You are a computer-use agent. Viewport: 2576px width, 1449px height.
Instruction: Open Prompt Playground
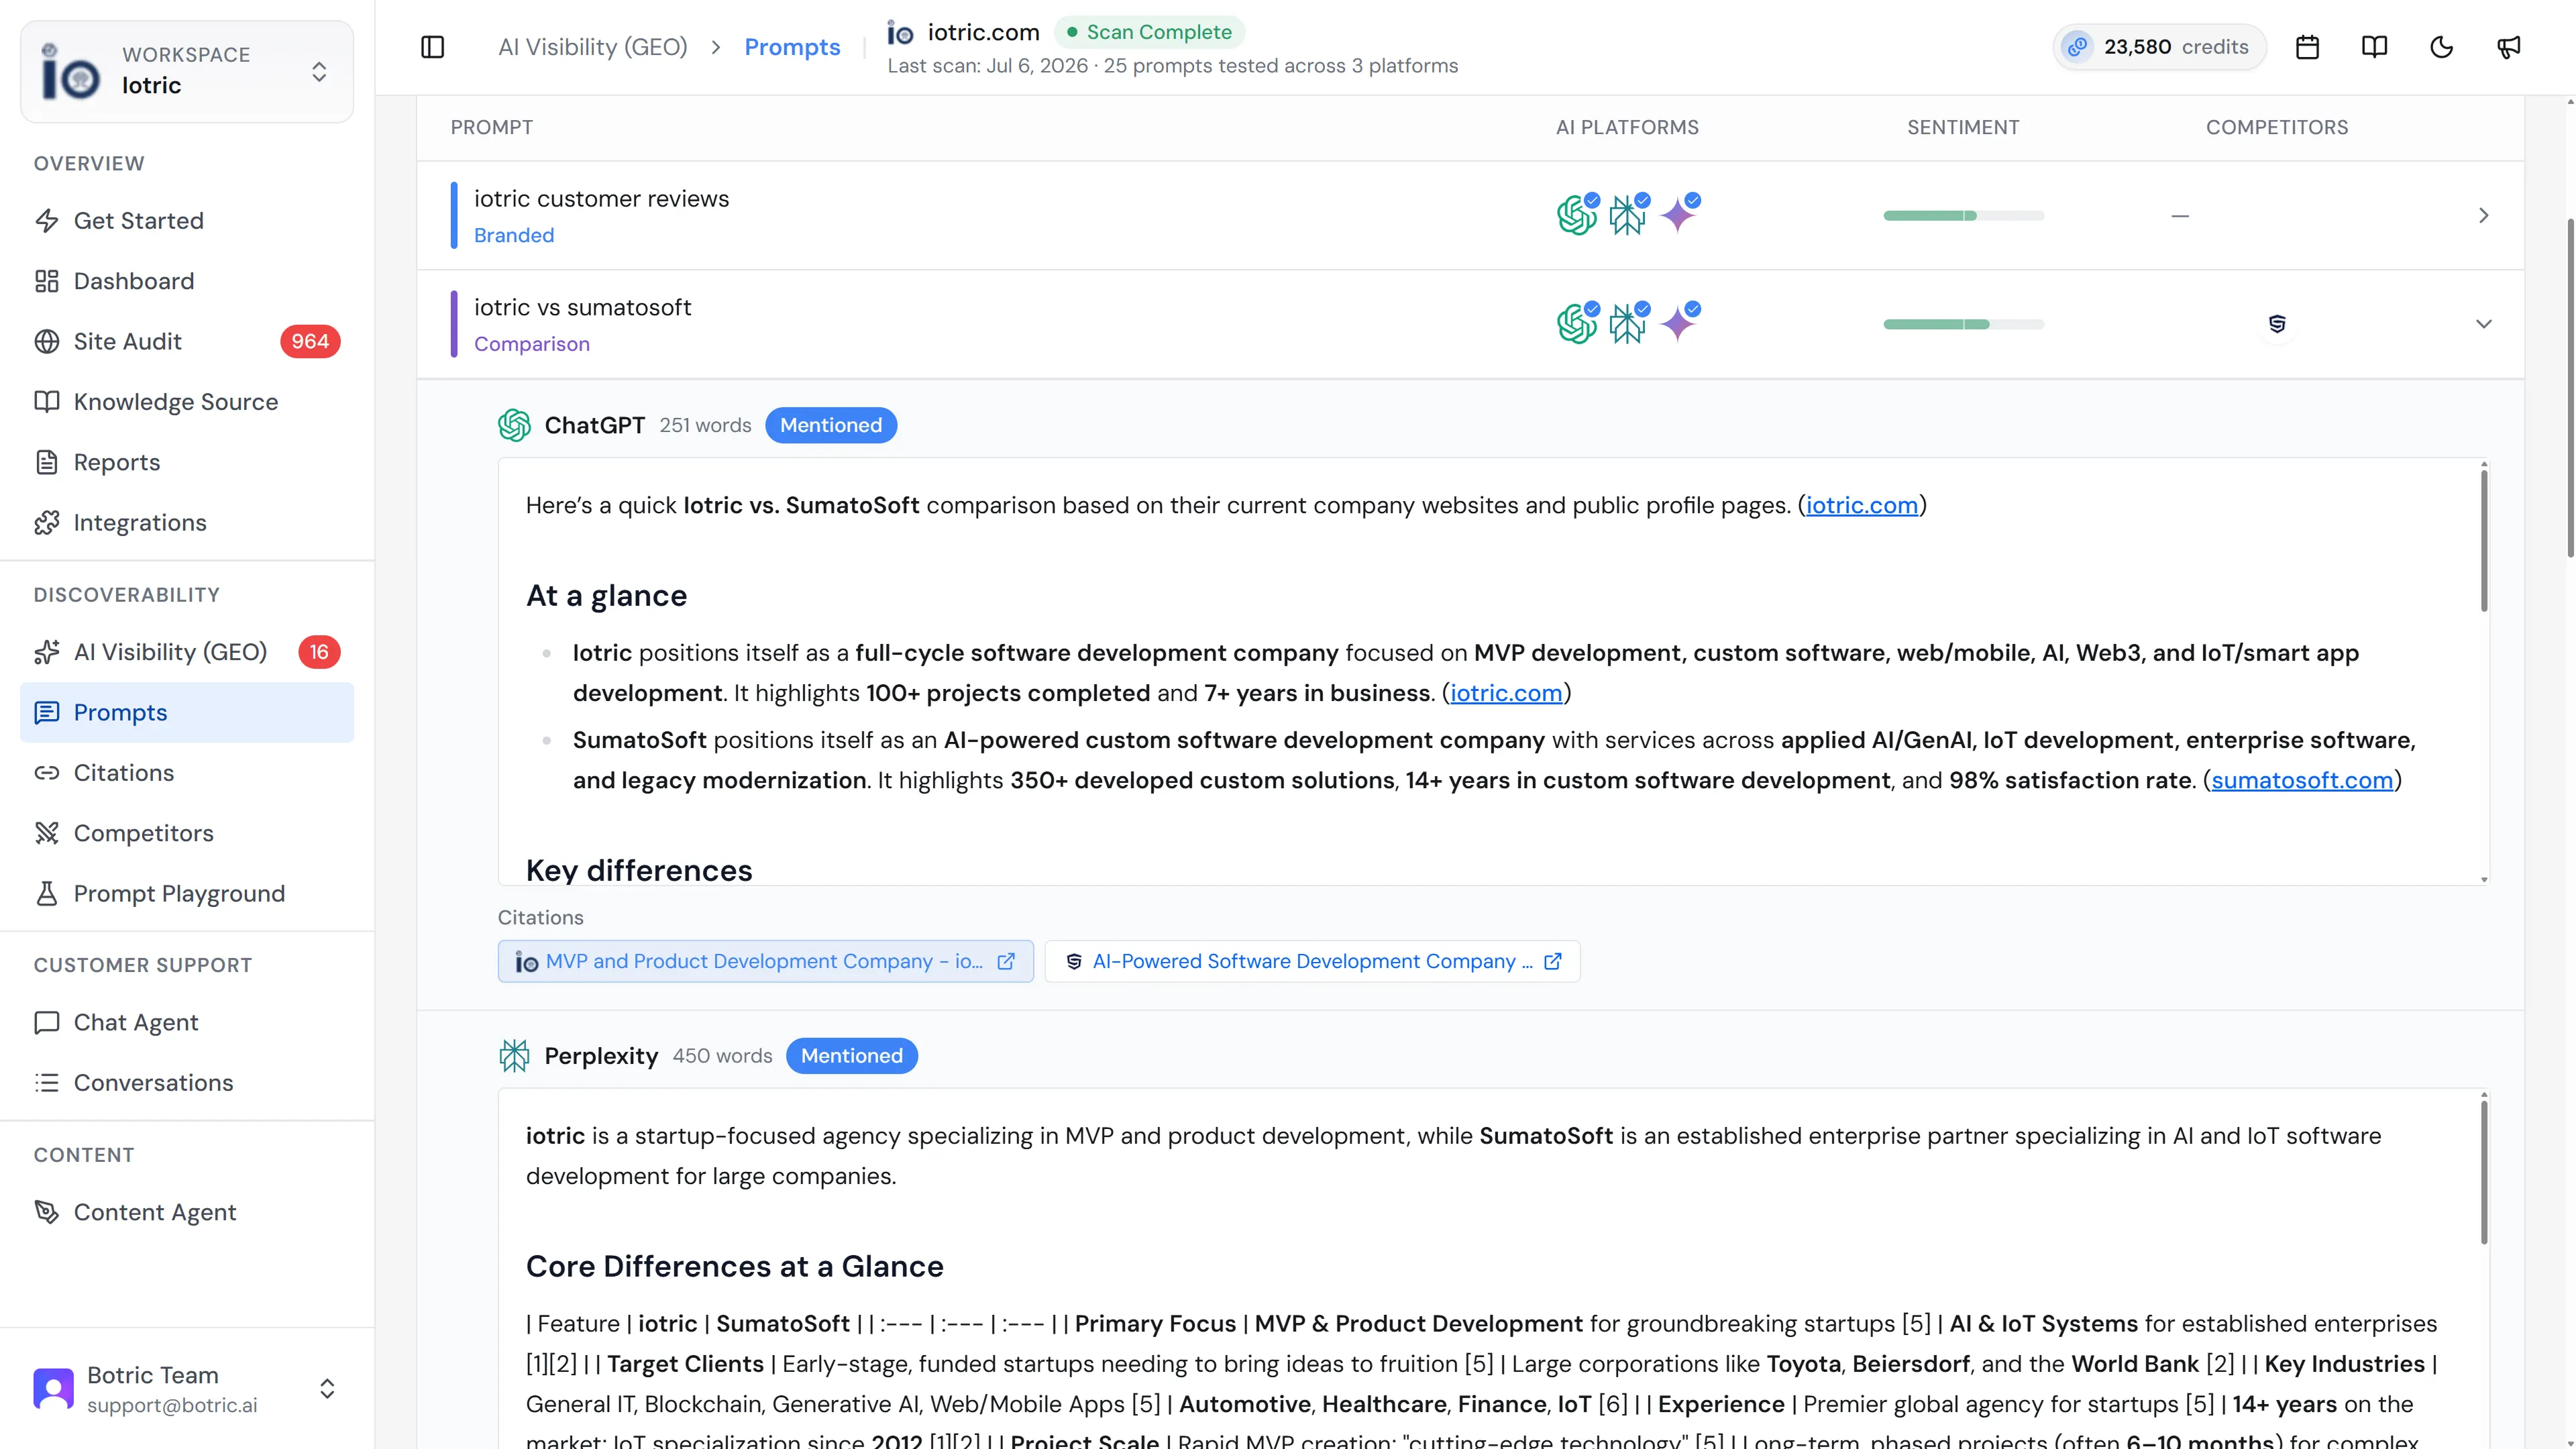coord(187,894)
